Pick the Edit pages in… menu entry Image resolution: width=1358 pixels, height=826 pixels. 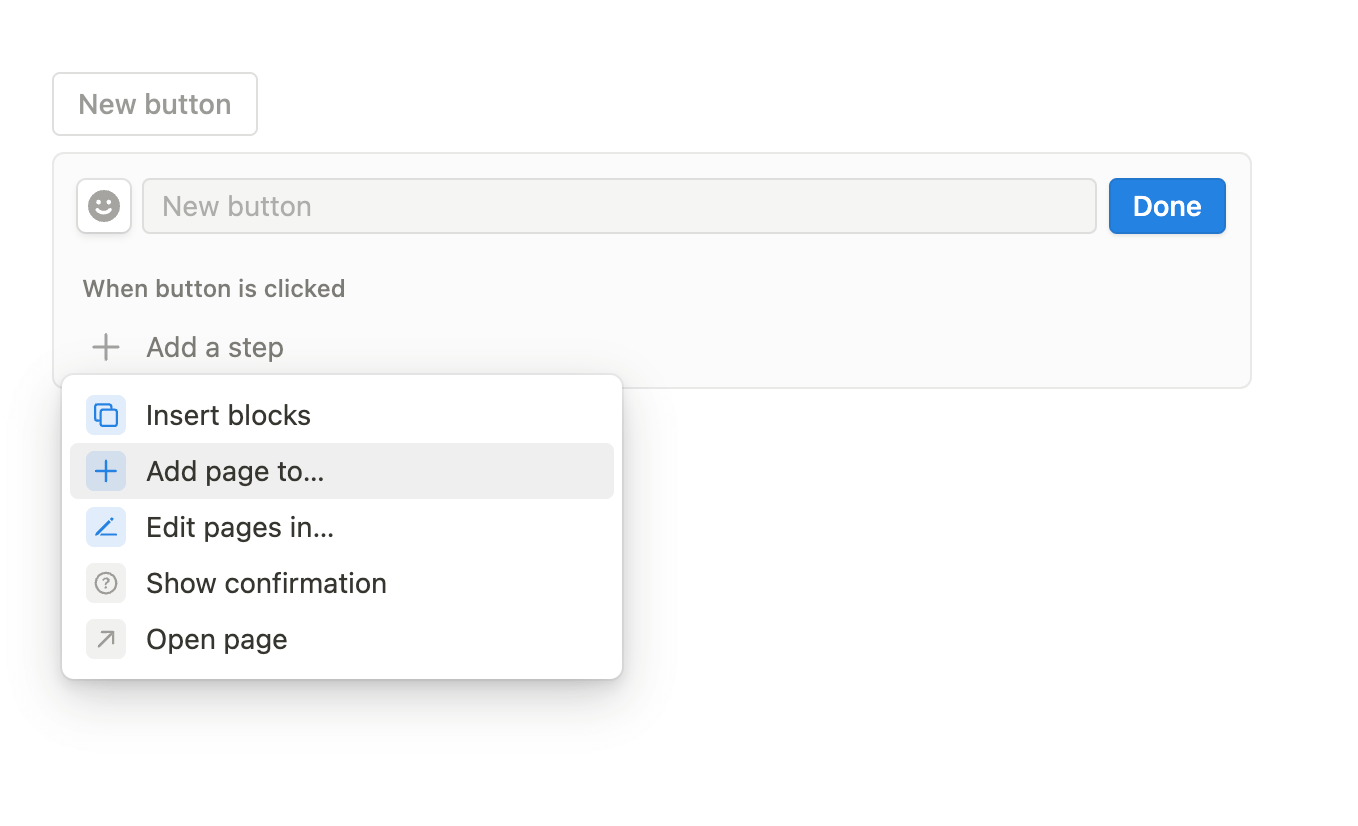[240, 527]
